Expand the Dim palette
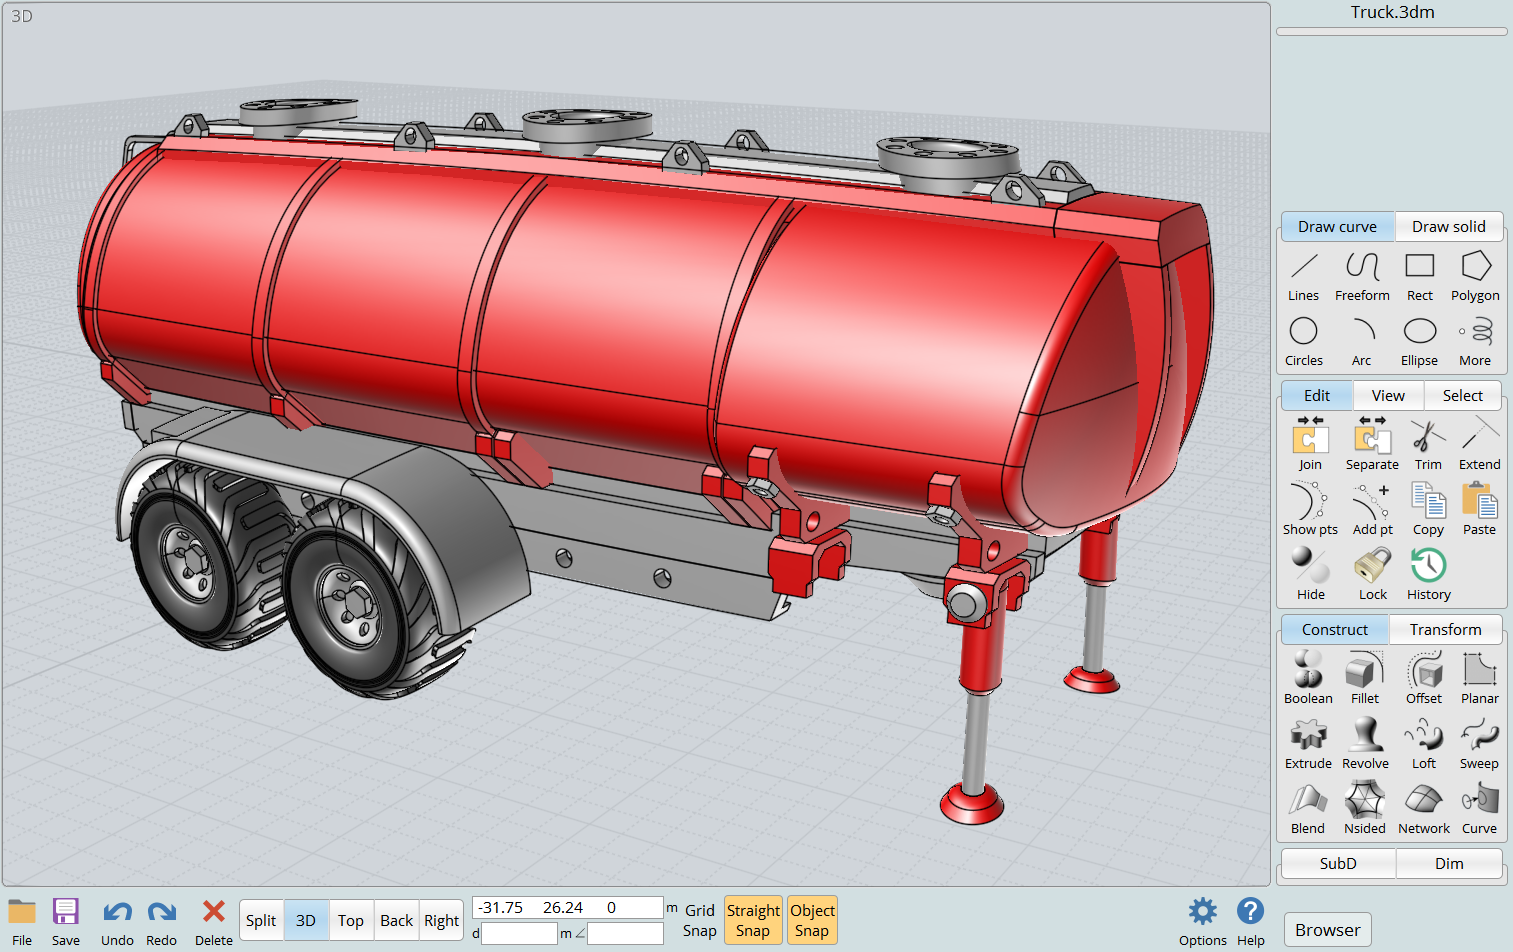The height and width of the screenshot is (952, 1513). click(1449, 863)
